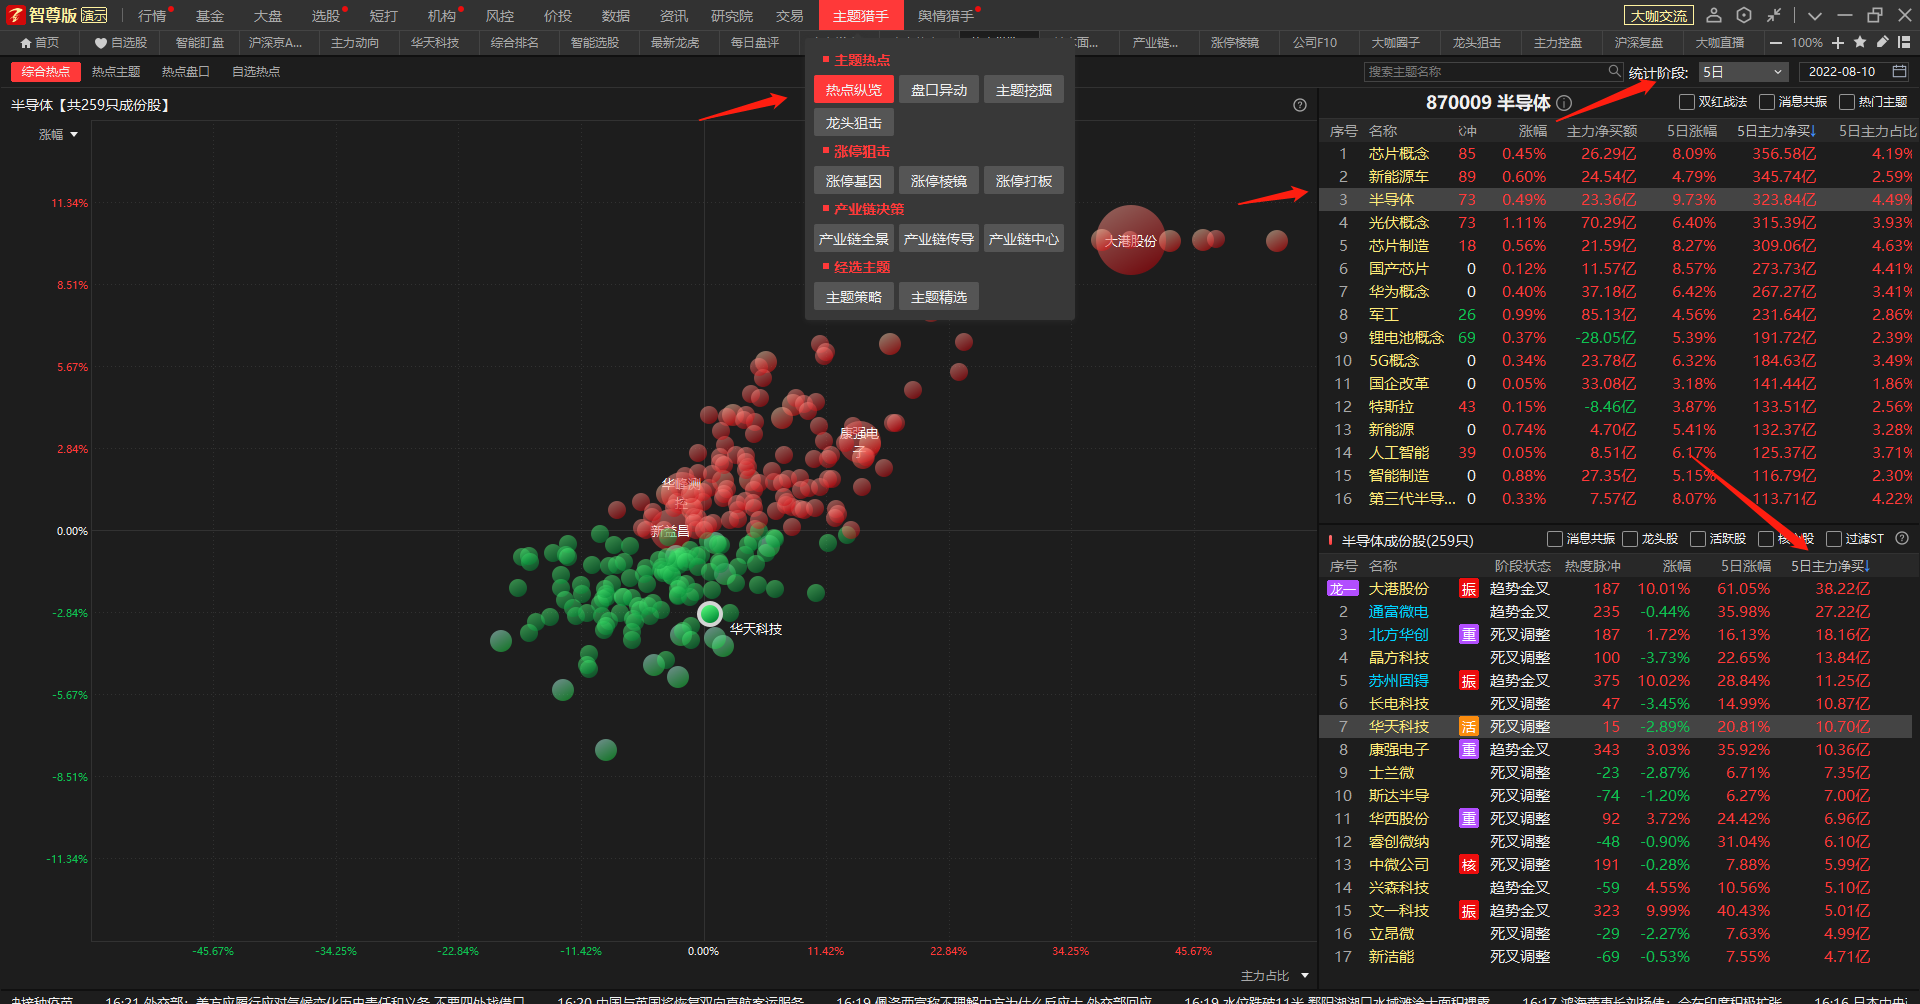Click the star favorite icon in toolbar
This screenshot has width=1920, height=1004.
[x=1860, y=43]
